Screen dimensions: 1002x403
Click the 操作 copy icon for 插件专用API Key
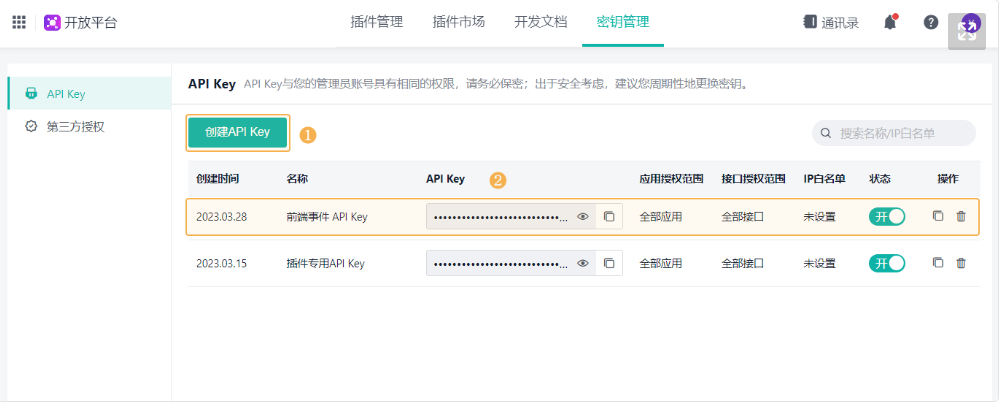pyautogui.click(x=938, y=263)
